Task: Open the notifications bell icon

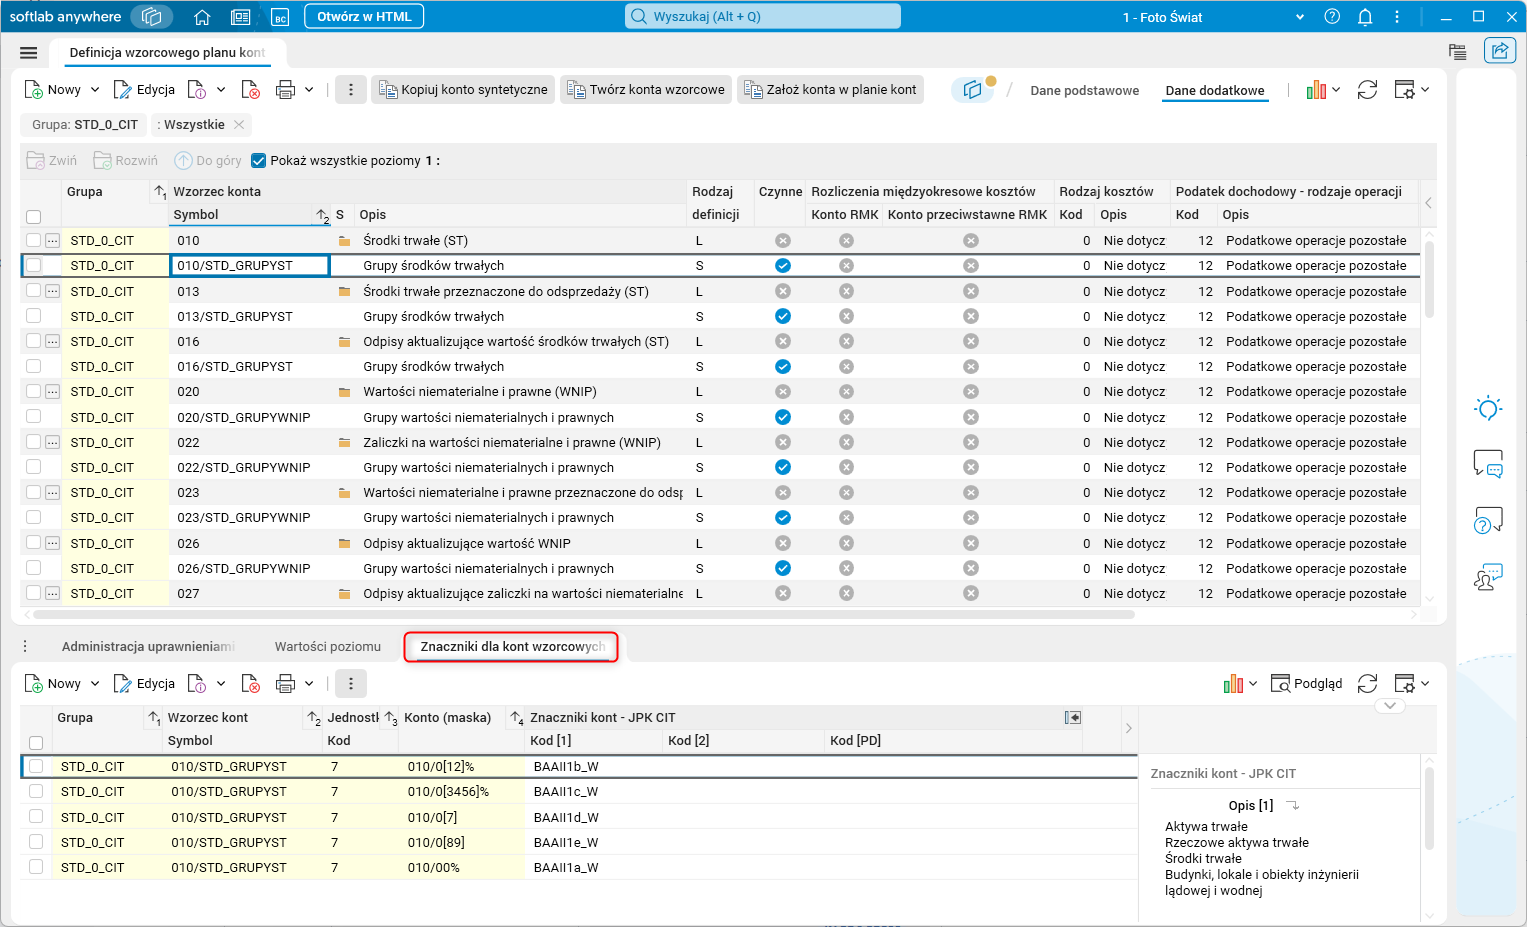Action: 1365,17
